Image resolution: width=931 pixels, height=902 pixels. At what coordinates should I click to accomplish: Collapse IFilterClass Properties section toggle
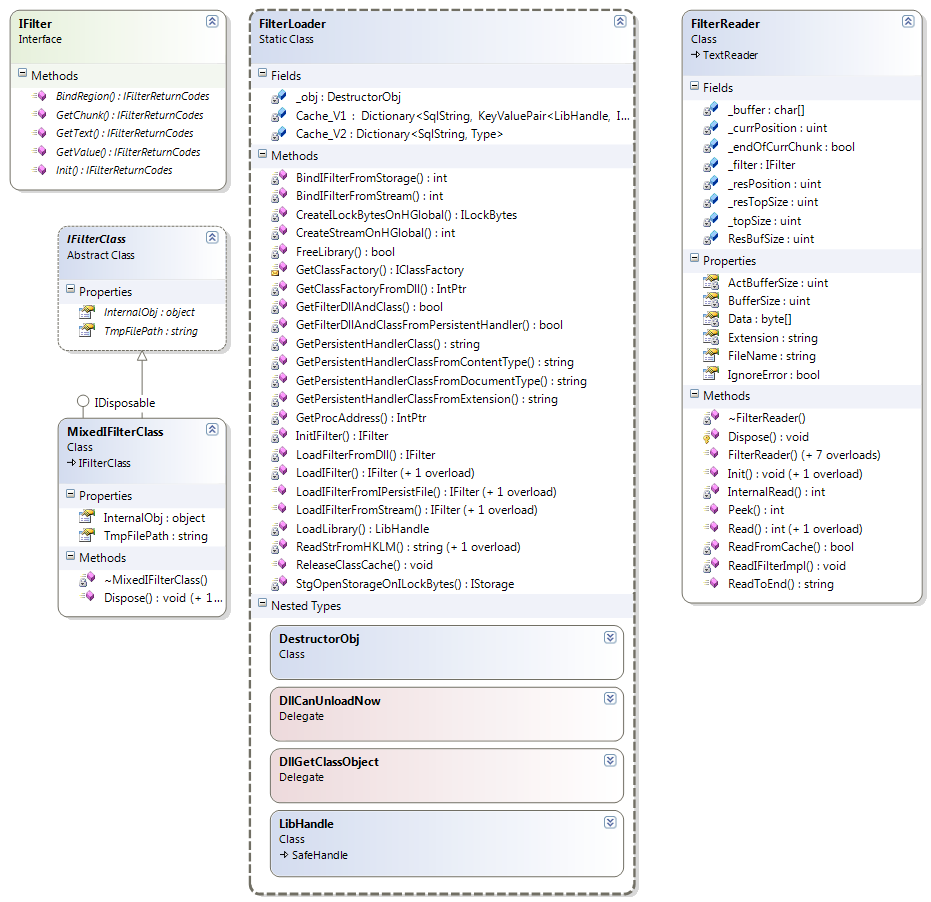coord(71,289)
